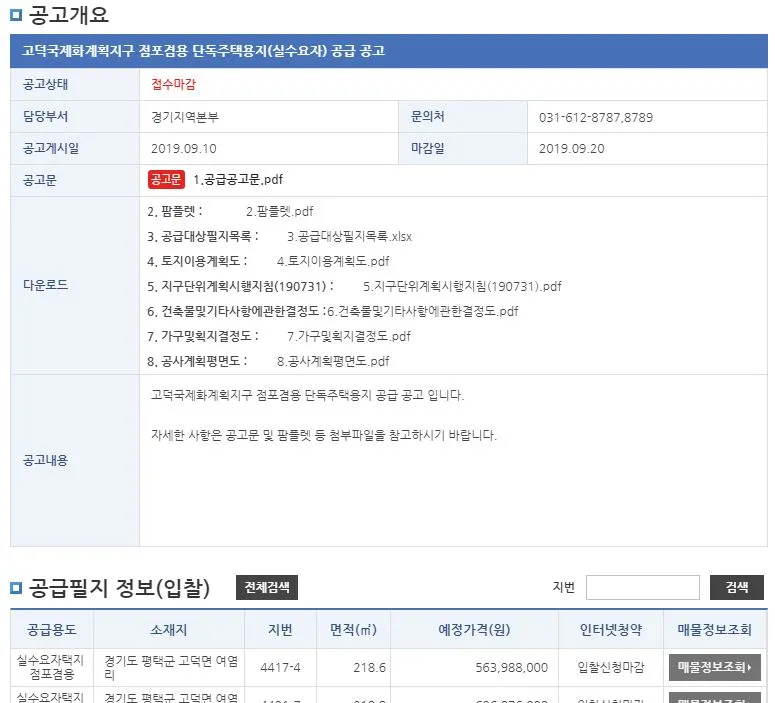The height and width of the screenshot is (703, 775).
Task: Select the 면적(㎡) column header
Action: click(x=353, y=629)
